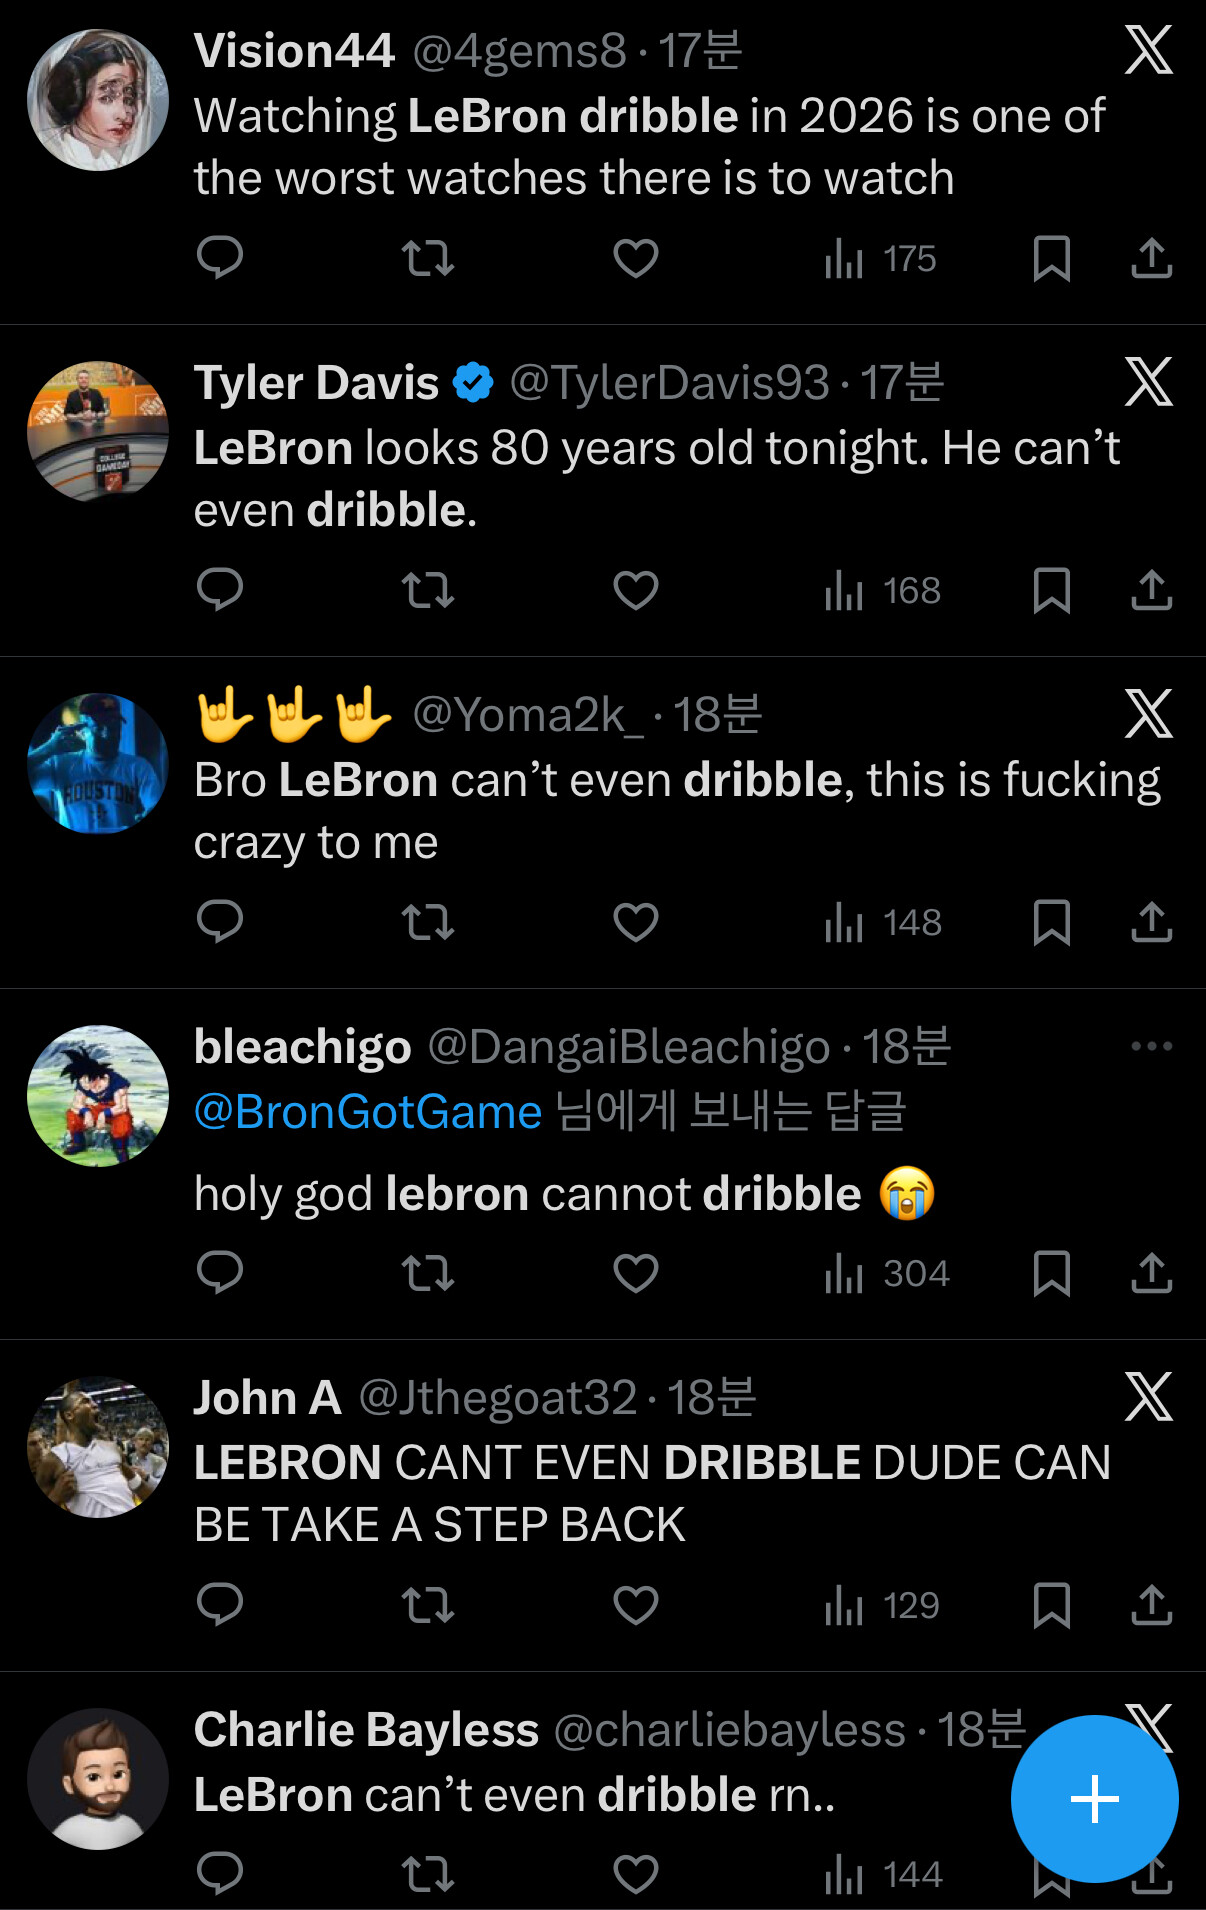Bookmark John A's tweet
Image resolution: width=1206 pixels, height=1910 pixels.
point(1051,1605)
